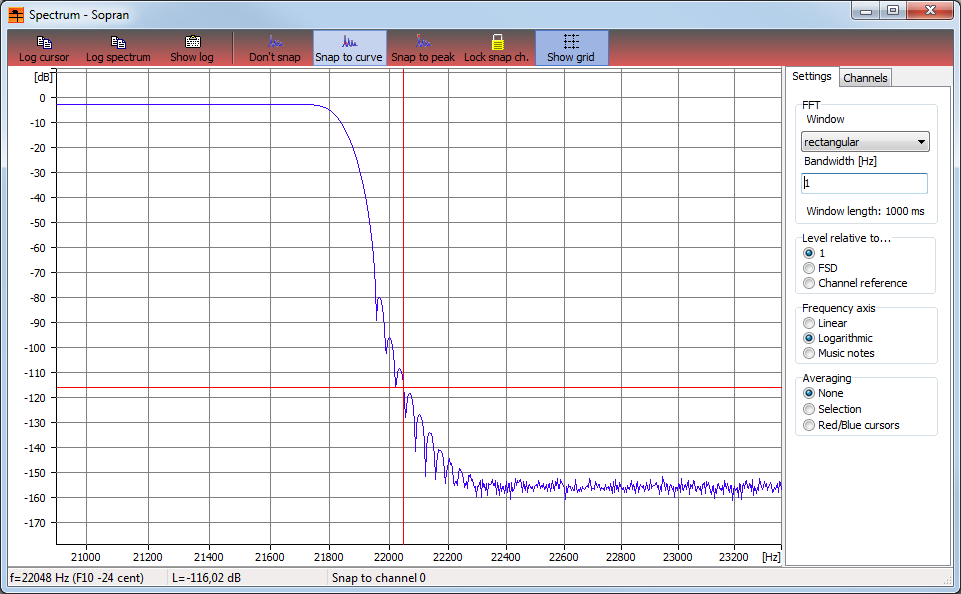
Task: Switch to the Settings tab
Action: point(811,76)
